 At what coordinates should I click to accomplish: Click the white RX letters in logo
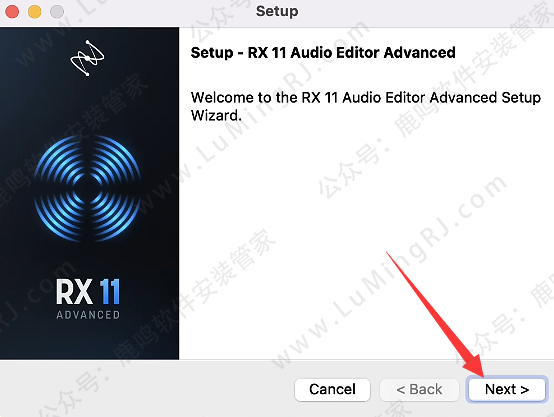[75, 292]
